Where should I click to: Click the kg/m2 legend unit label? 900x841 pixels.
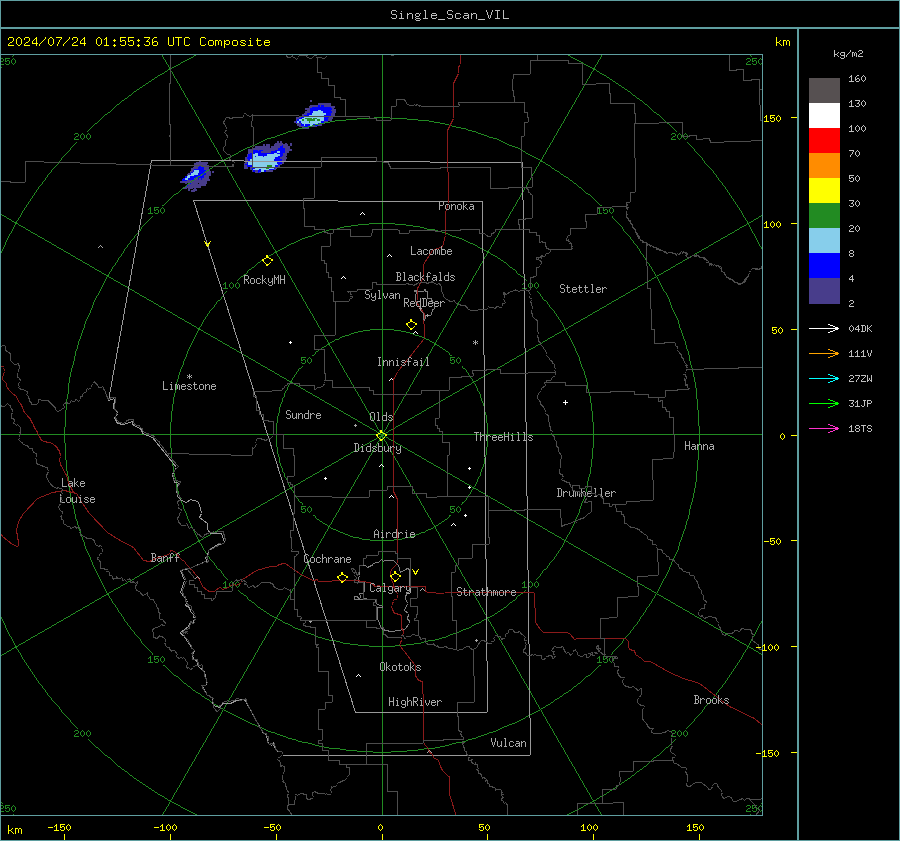848,54
